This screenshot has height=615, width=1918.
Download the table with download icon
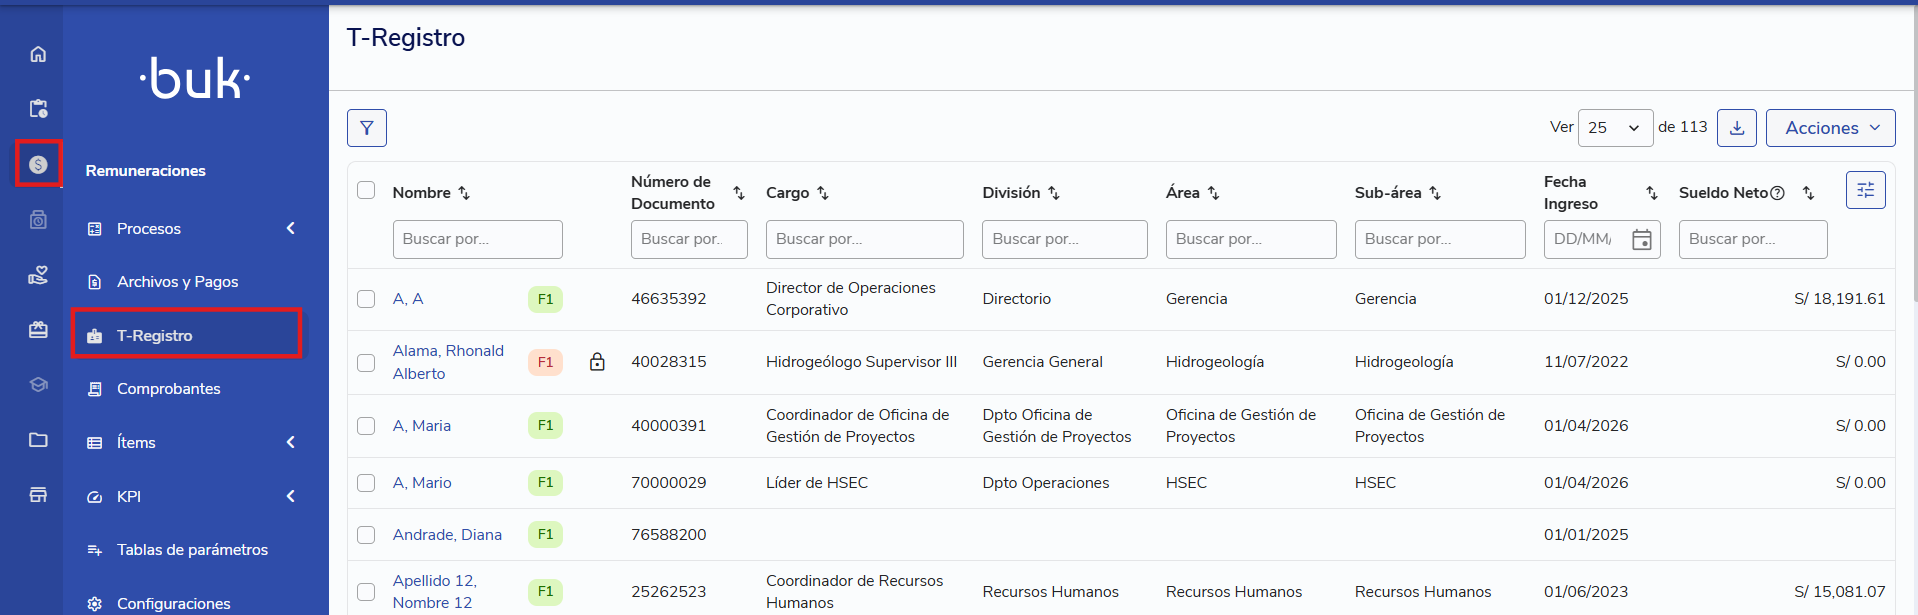coord(1737,128)
